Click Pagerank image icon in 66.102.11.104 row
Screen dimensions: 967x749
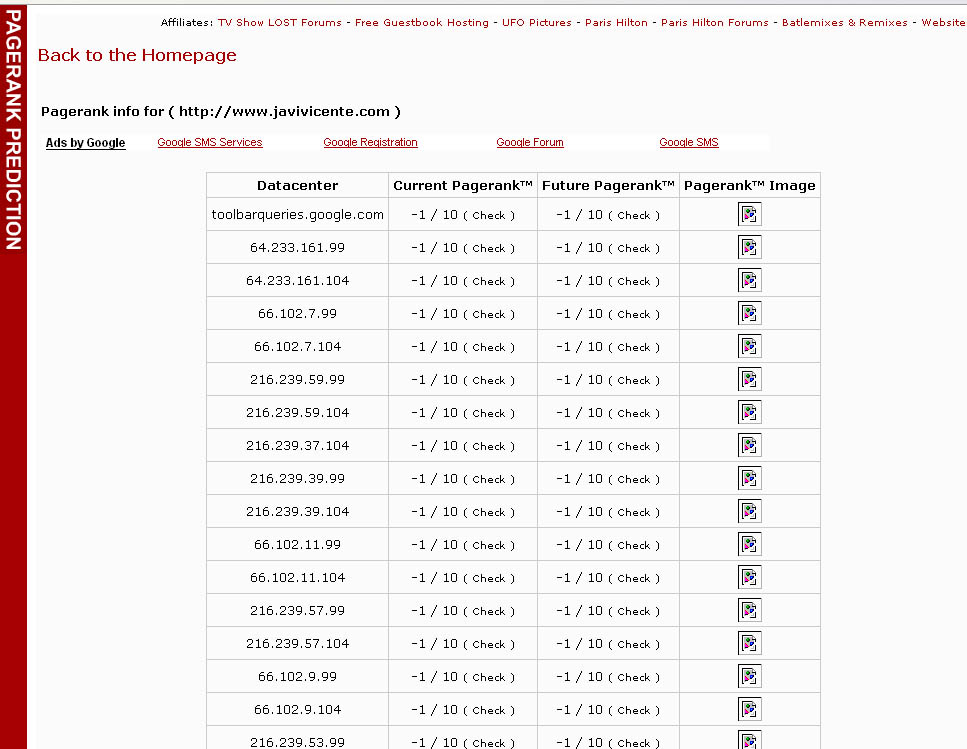click(749, 578)
